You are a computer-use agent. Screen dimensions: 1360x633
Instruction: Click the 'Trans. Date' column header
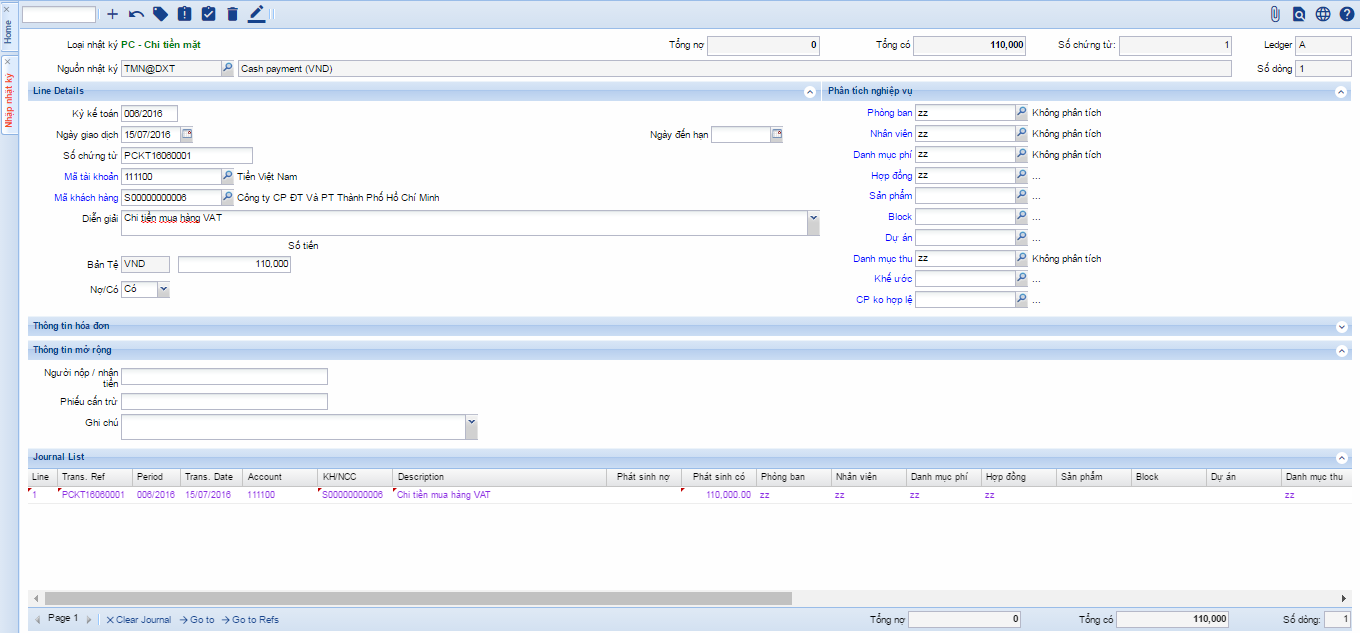[x=211, y=477]
